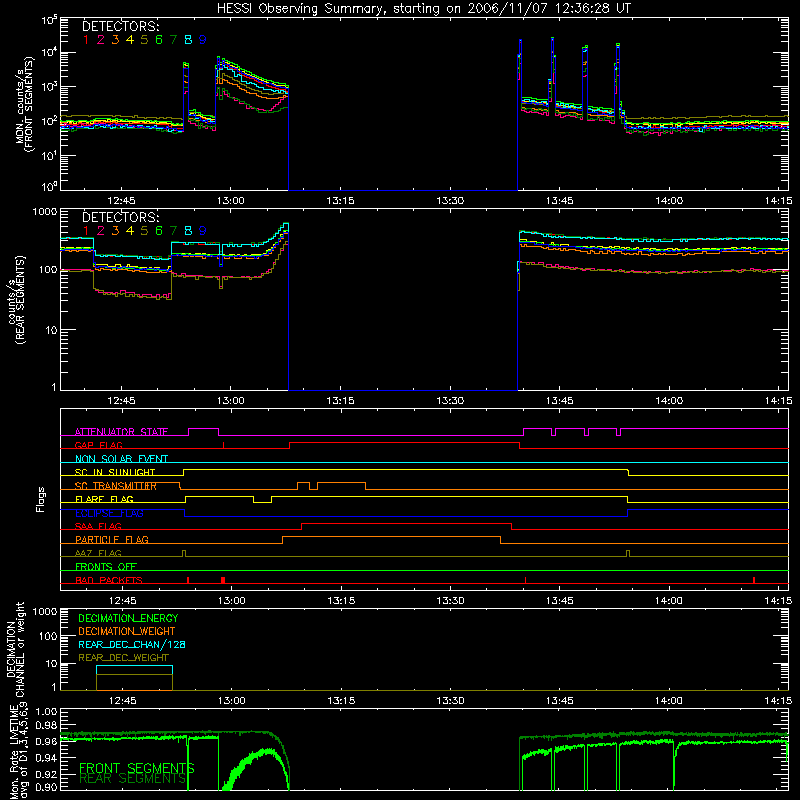Image resolution: width=800 pixels, height=800 pixels.
Task: Pick detector 1 in rear segments legend
Action: (86, 231)
